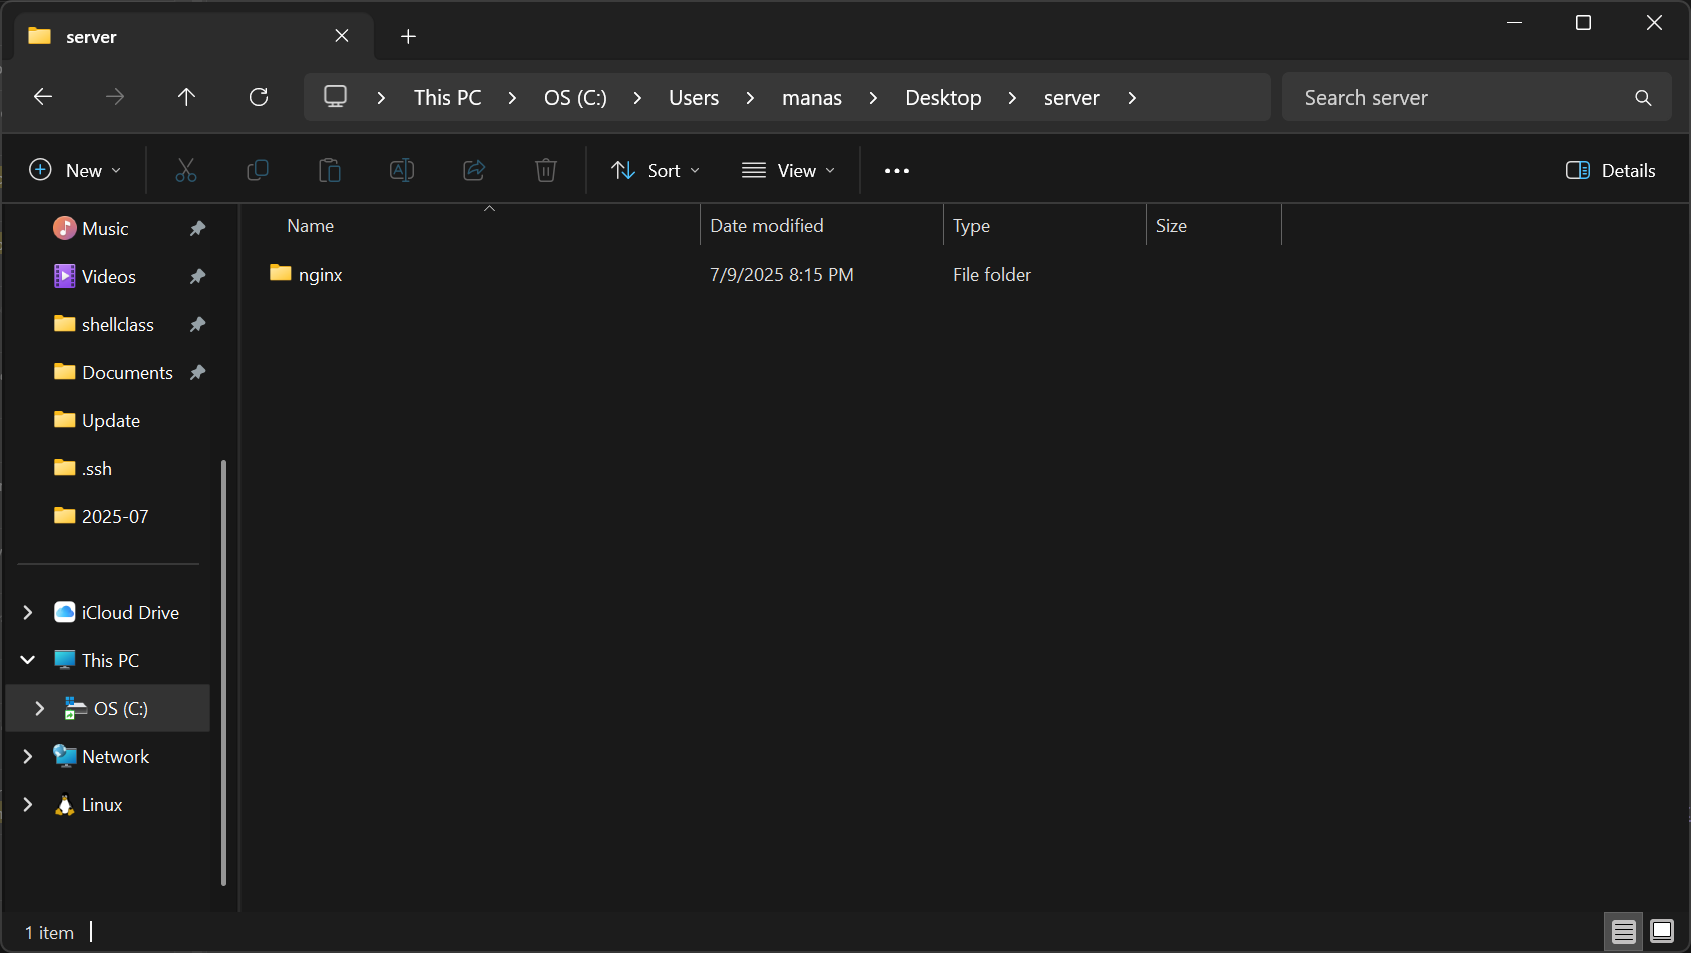The height and width of the screenshot is (953, 1691).
Task: Open 2025-07 folder in navigation pane
Action: 114,516
